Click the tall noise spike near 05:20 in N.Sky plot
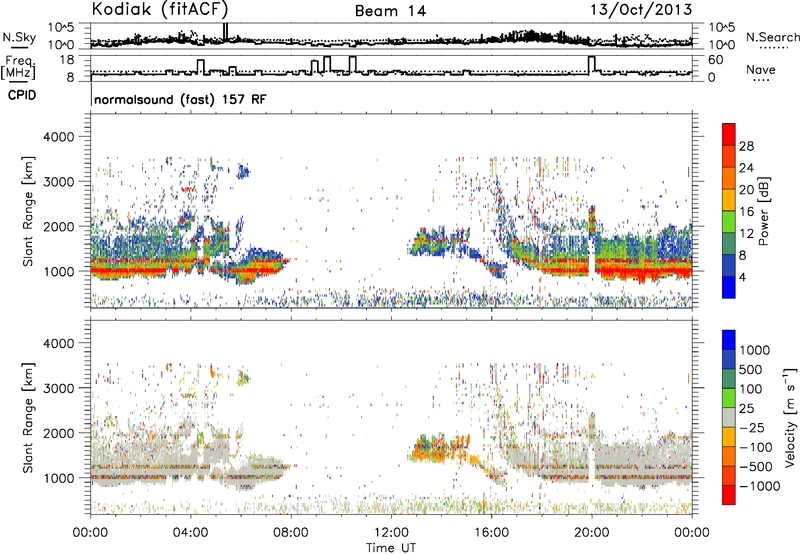 (x=225, y=31)
